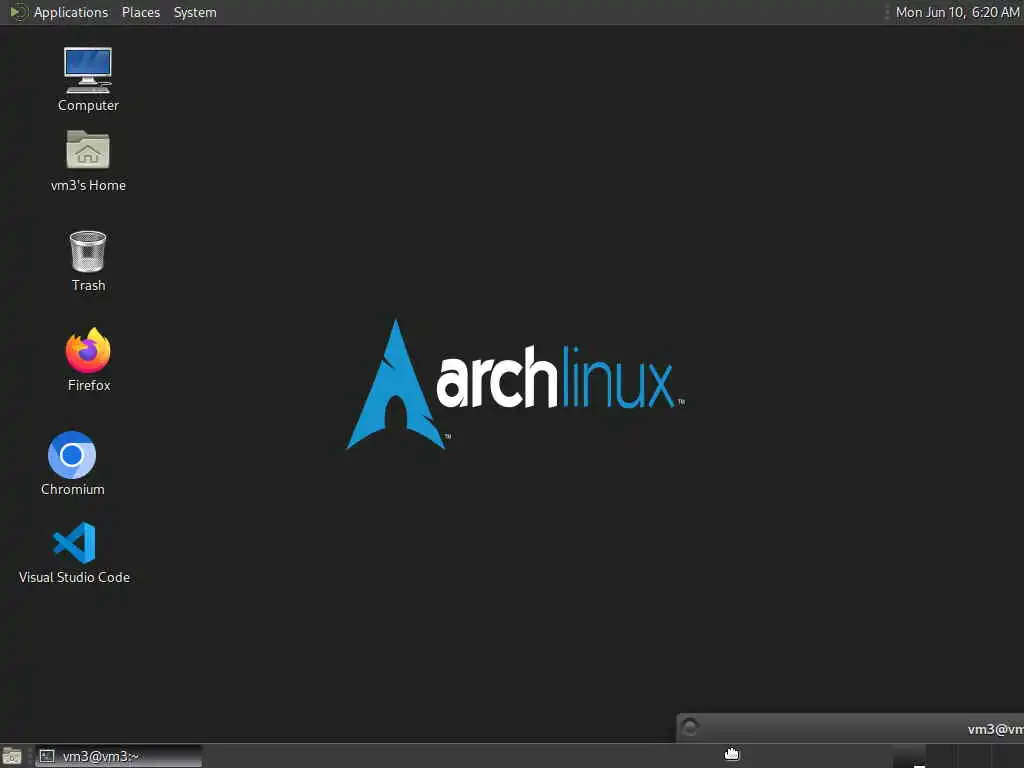Open the Applications menu
This screenshot has width=1024, height=768.
(59, 12)
